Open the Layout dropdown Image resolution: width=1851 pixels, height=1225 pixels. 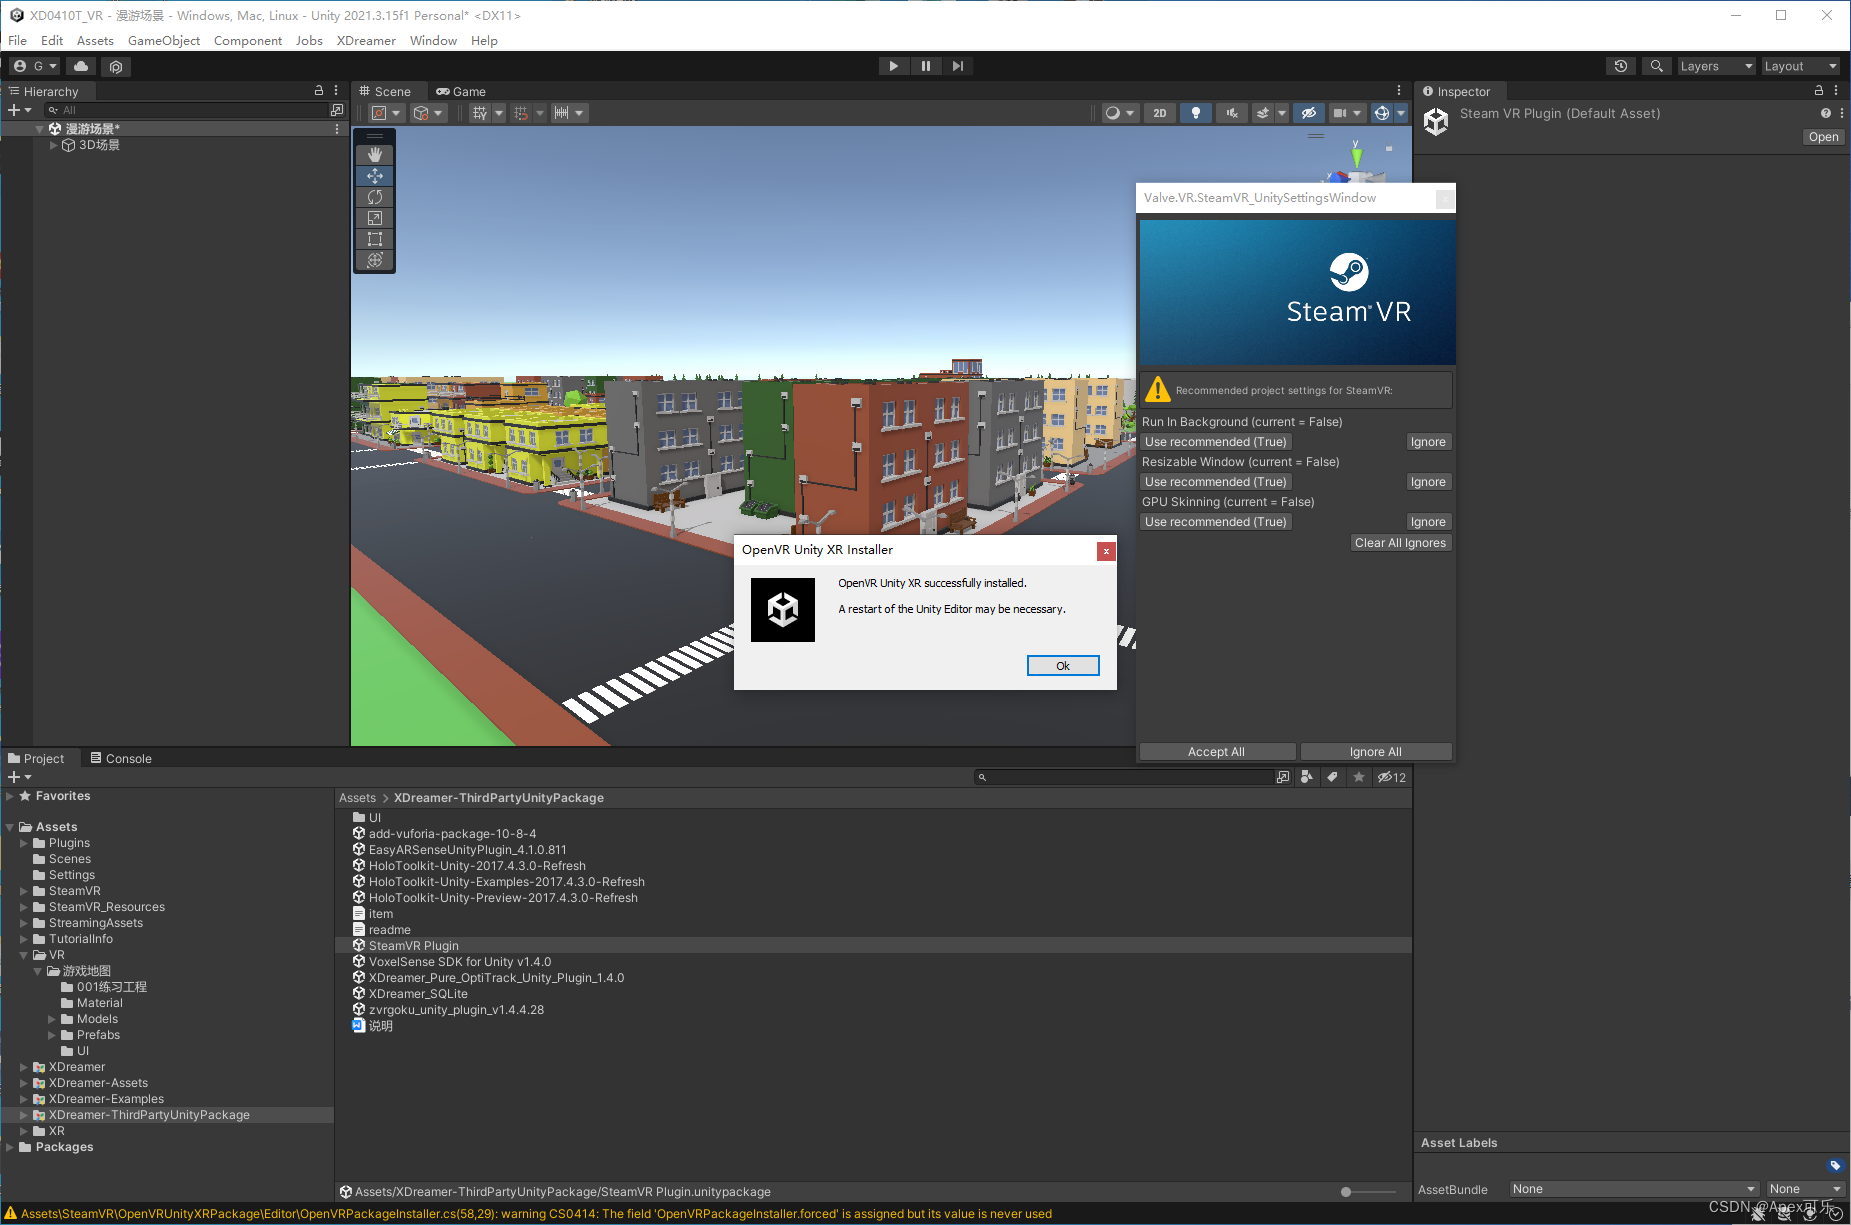pyautogui.click(x=1800, y=66)
